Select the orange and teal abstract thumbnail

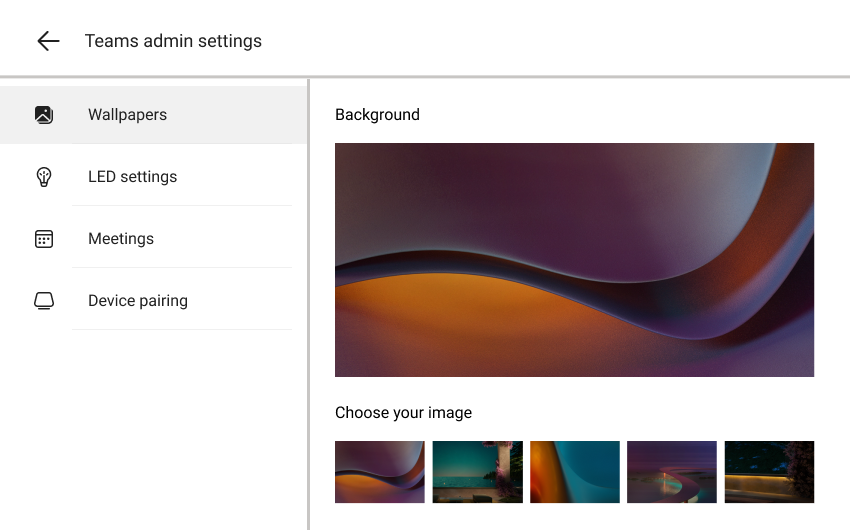(575, 472)
